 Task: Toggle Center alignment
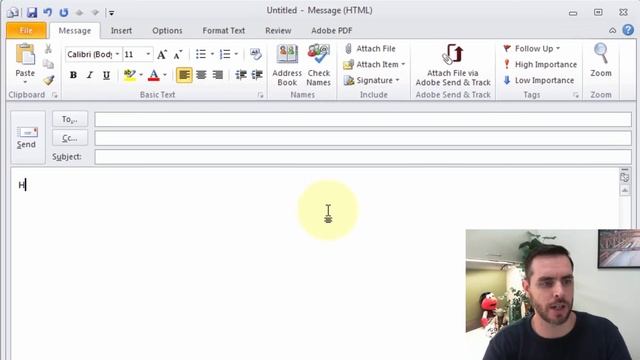(201, 75)
